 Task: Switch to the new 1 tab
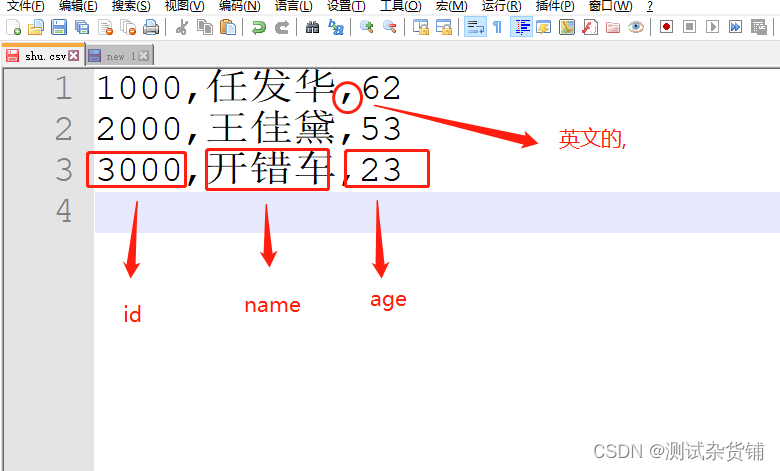tap(119, 56)
